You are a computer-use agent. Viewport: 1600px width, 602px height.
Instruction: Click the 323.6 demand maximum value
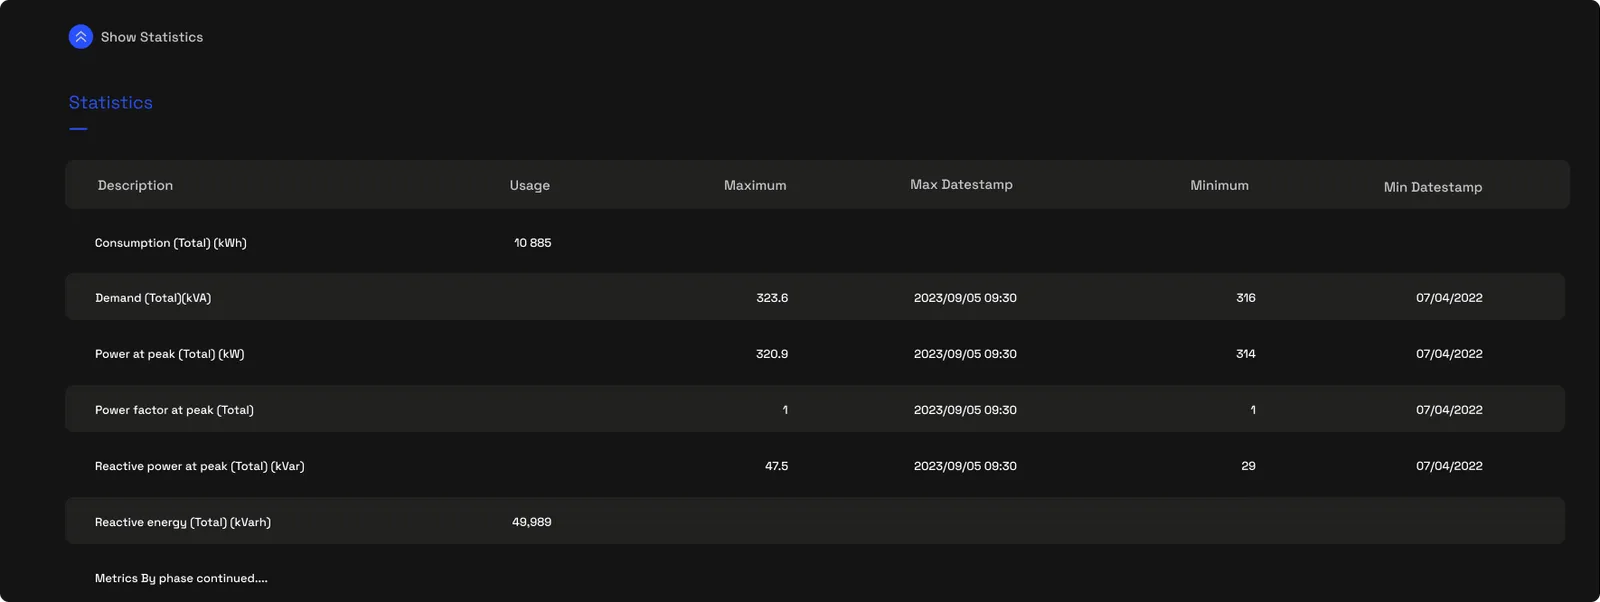[772, 298]
